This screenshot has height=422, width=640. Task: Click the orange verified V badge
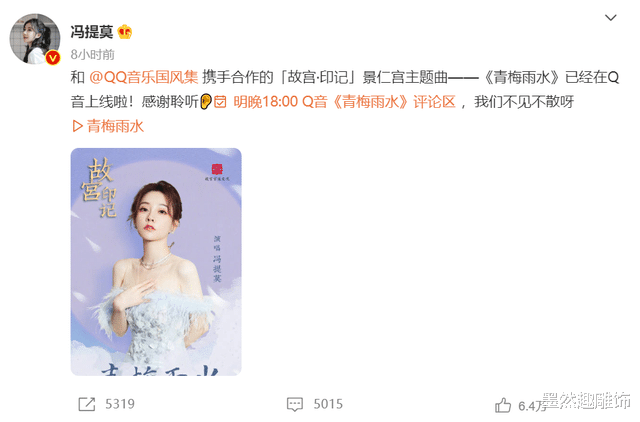coord(53,58)
